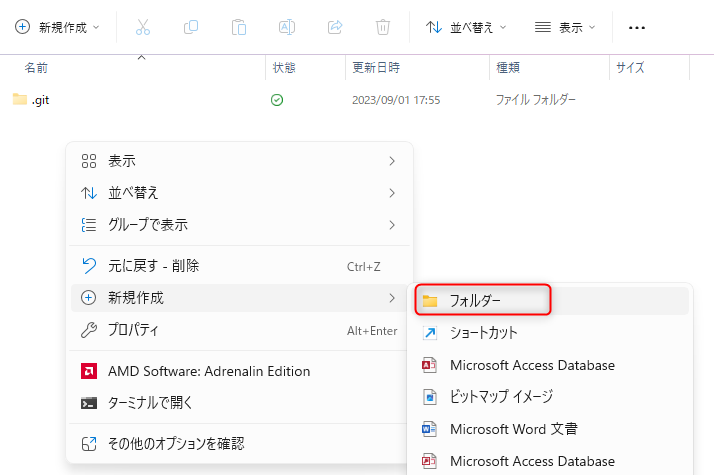Click the terminal icon beside ターミナルで開く

point(89,403)
